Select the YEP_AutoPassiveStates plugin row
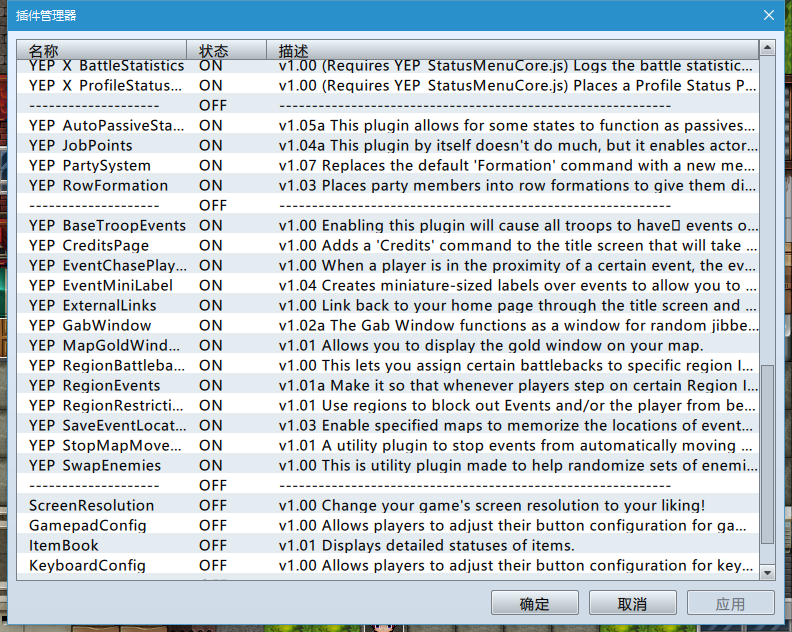 click(x=387, y=125)
